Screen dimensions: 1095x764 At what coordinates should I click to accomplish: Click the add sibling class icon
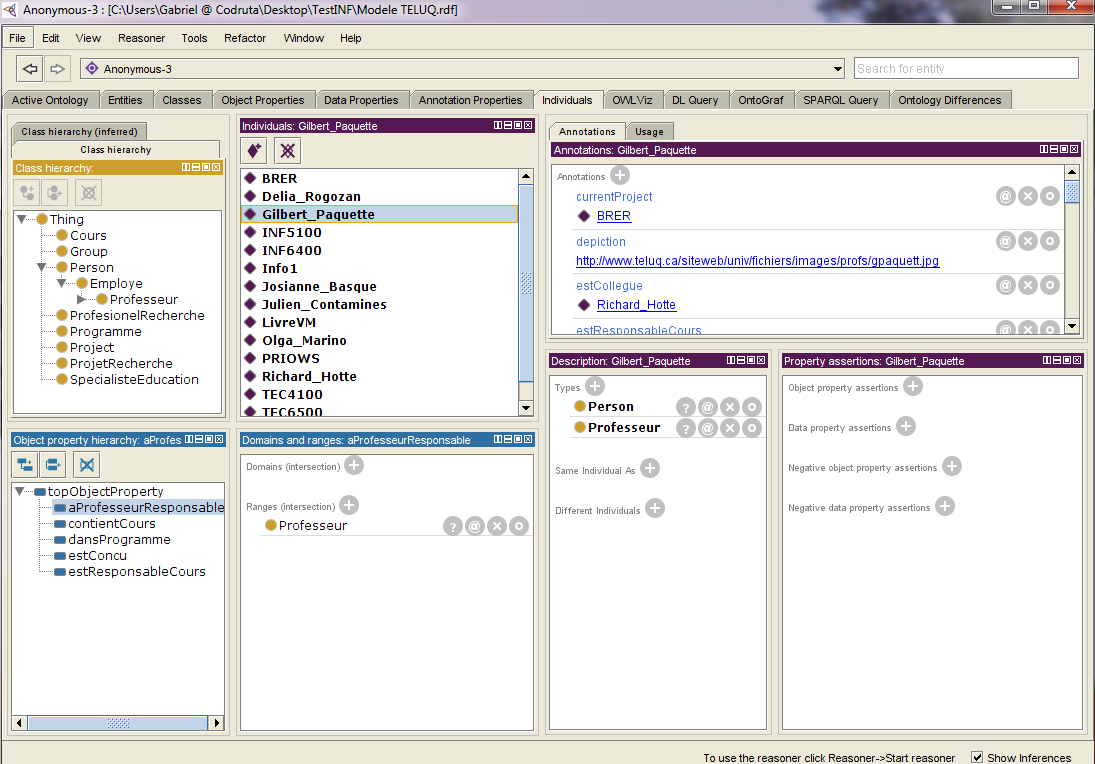55,192
